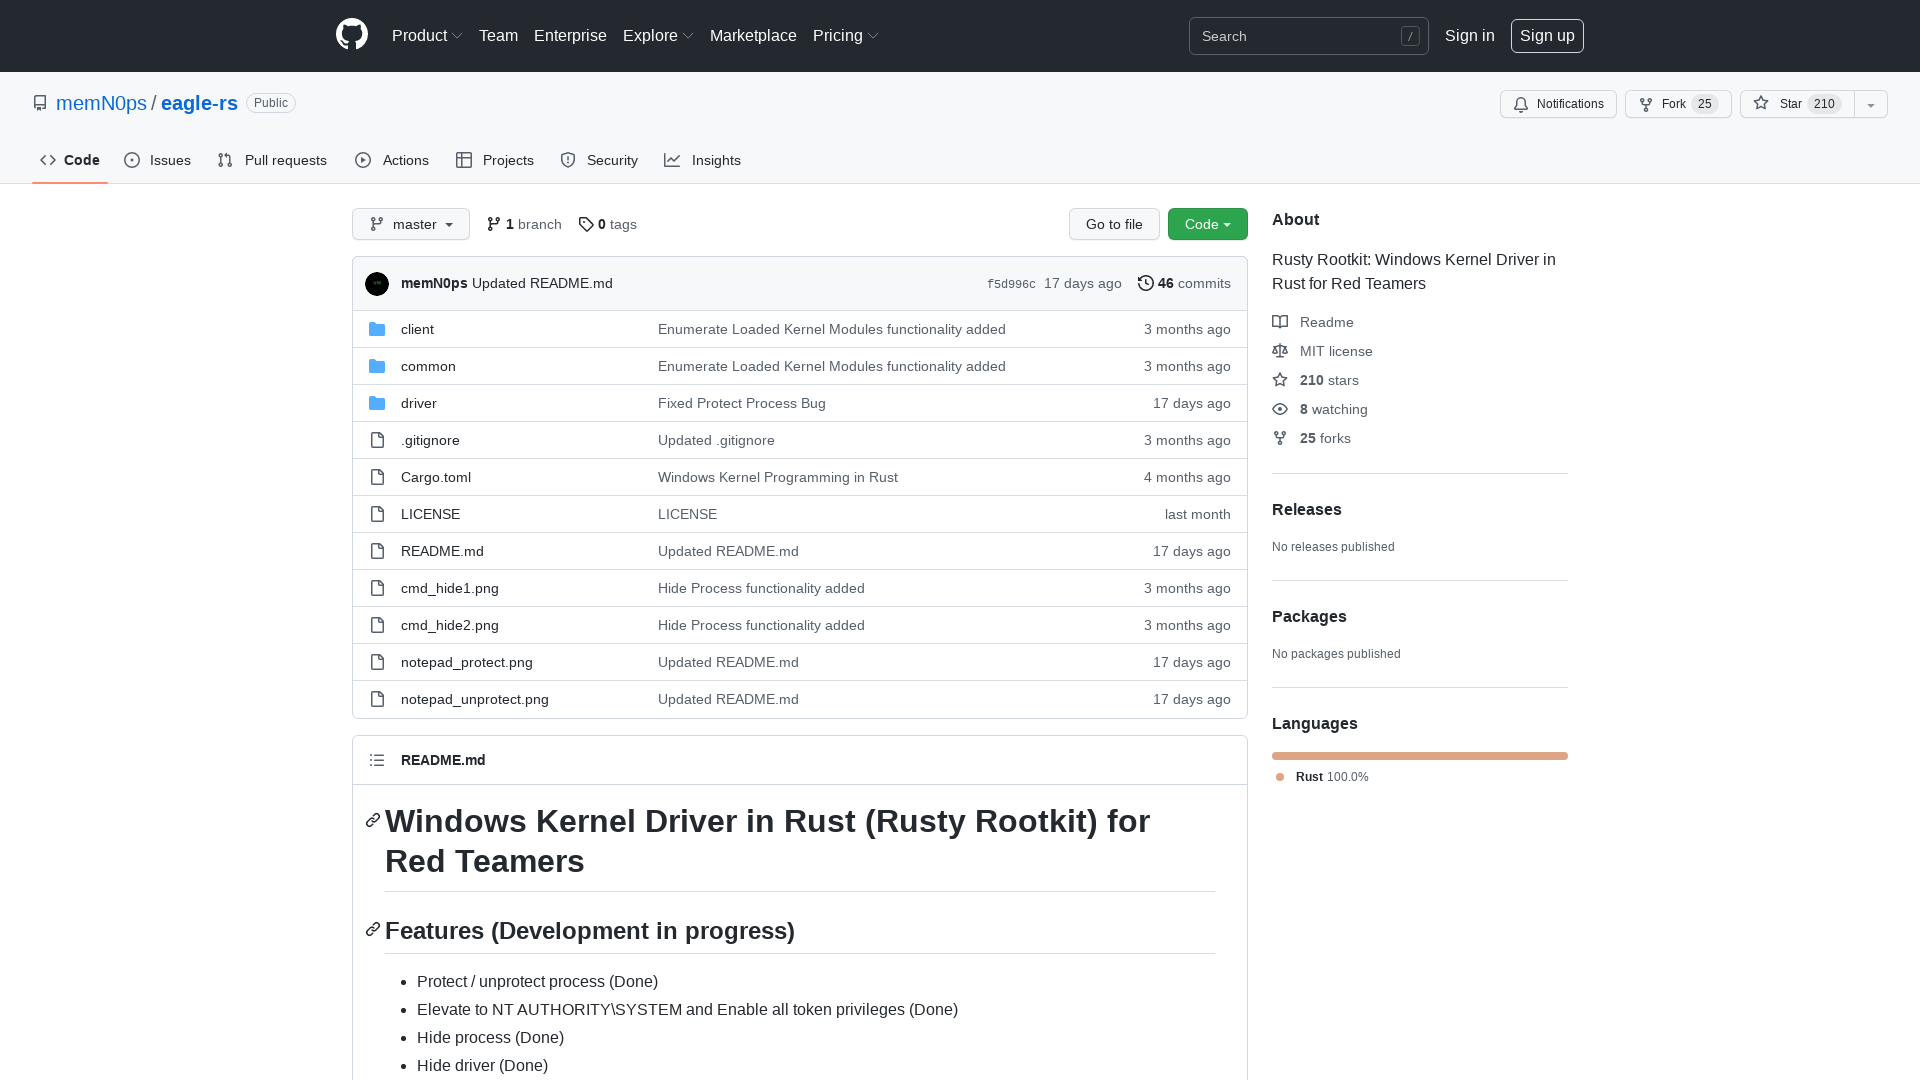Open Marketplace in top navigation
Viewport: 1920px width, 1080px height.
pyautogui.click(x=753, y=35)
